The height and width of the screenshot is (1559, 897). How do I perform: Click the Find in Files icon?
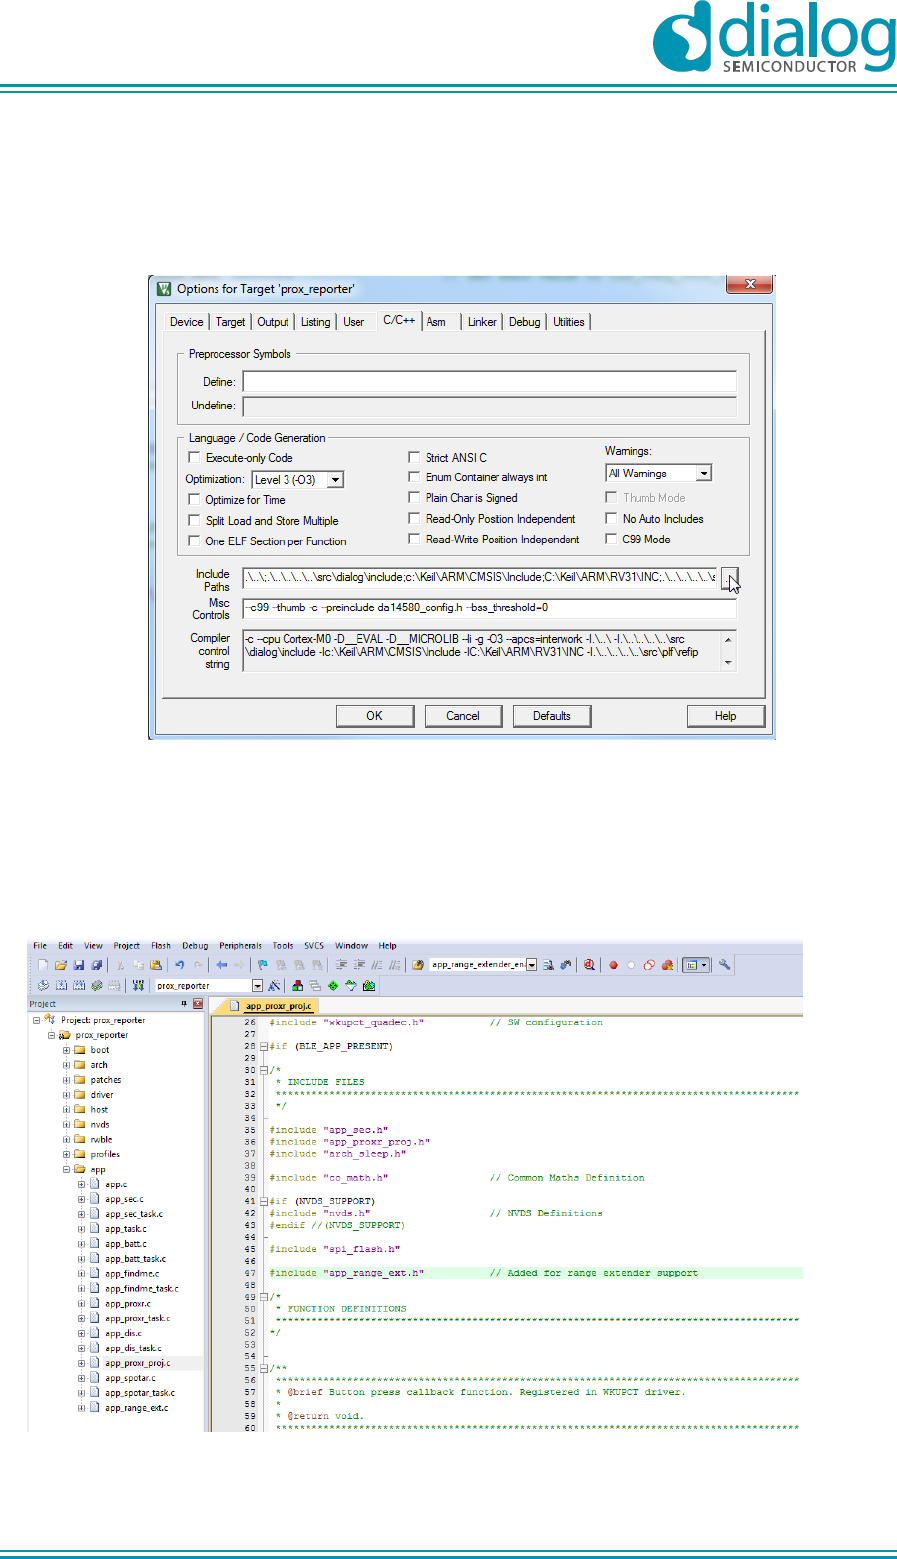[418, 965]
